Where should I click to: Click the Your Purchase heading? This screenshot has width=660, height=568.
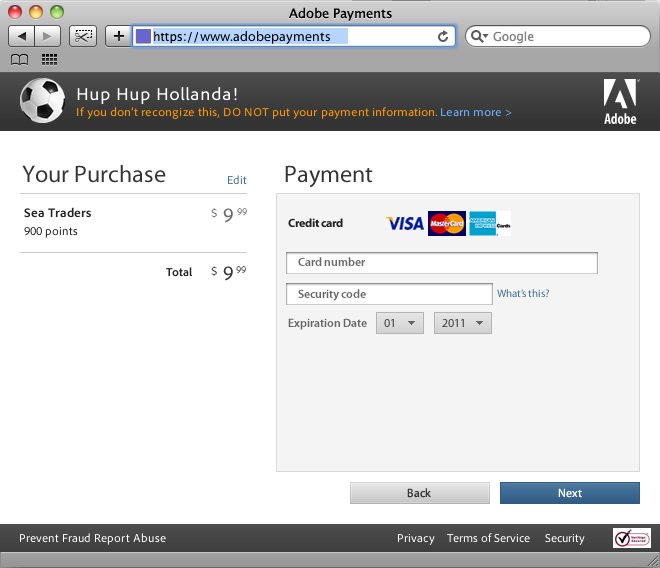pos(94,174)
